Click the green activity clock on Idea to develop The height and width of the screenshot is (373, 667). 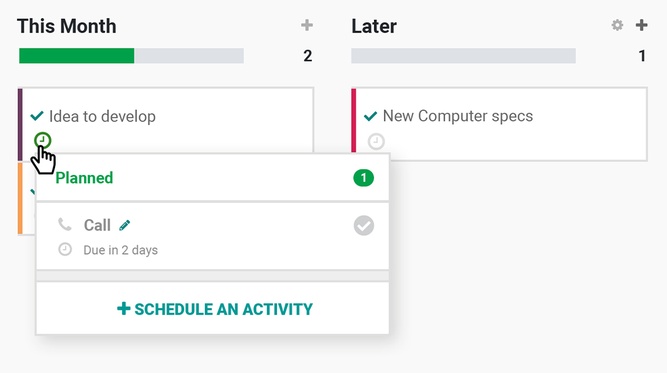[43, 140]
